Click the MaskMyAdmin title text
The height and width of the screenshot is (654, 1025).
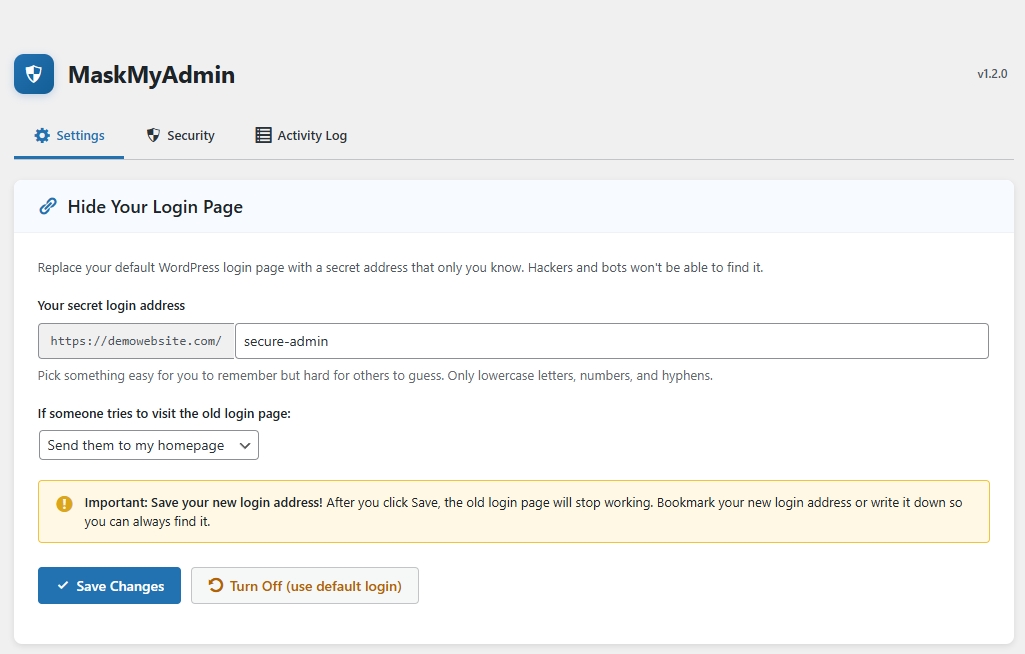[151, 74]
